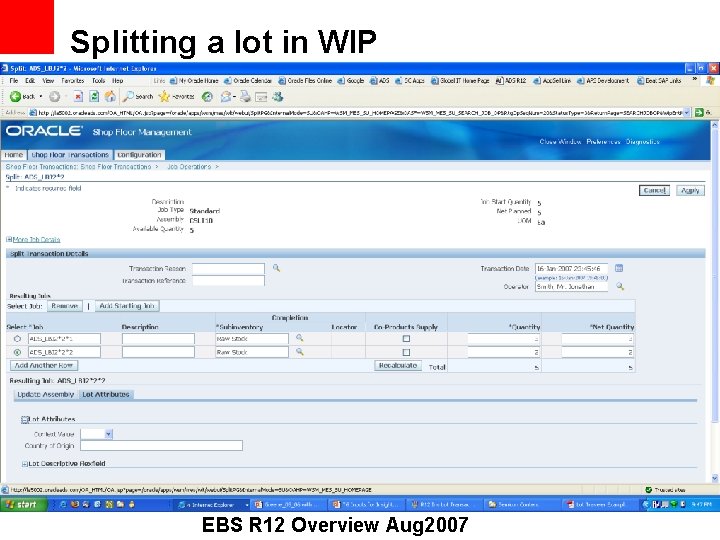720x540 pixels.
Task: Expand the Links bar overflow chevron
Action: [694, 80]
